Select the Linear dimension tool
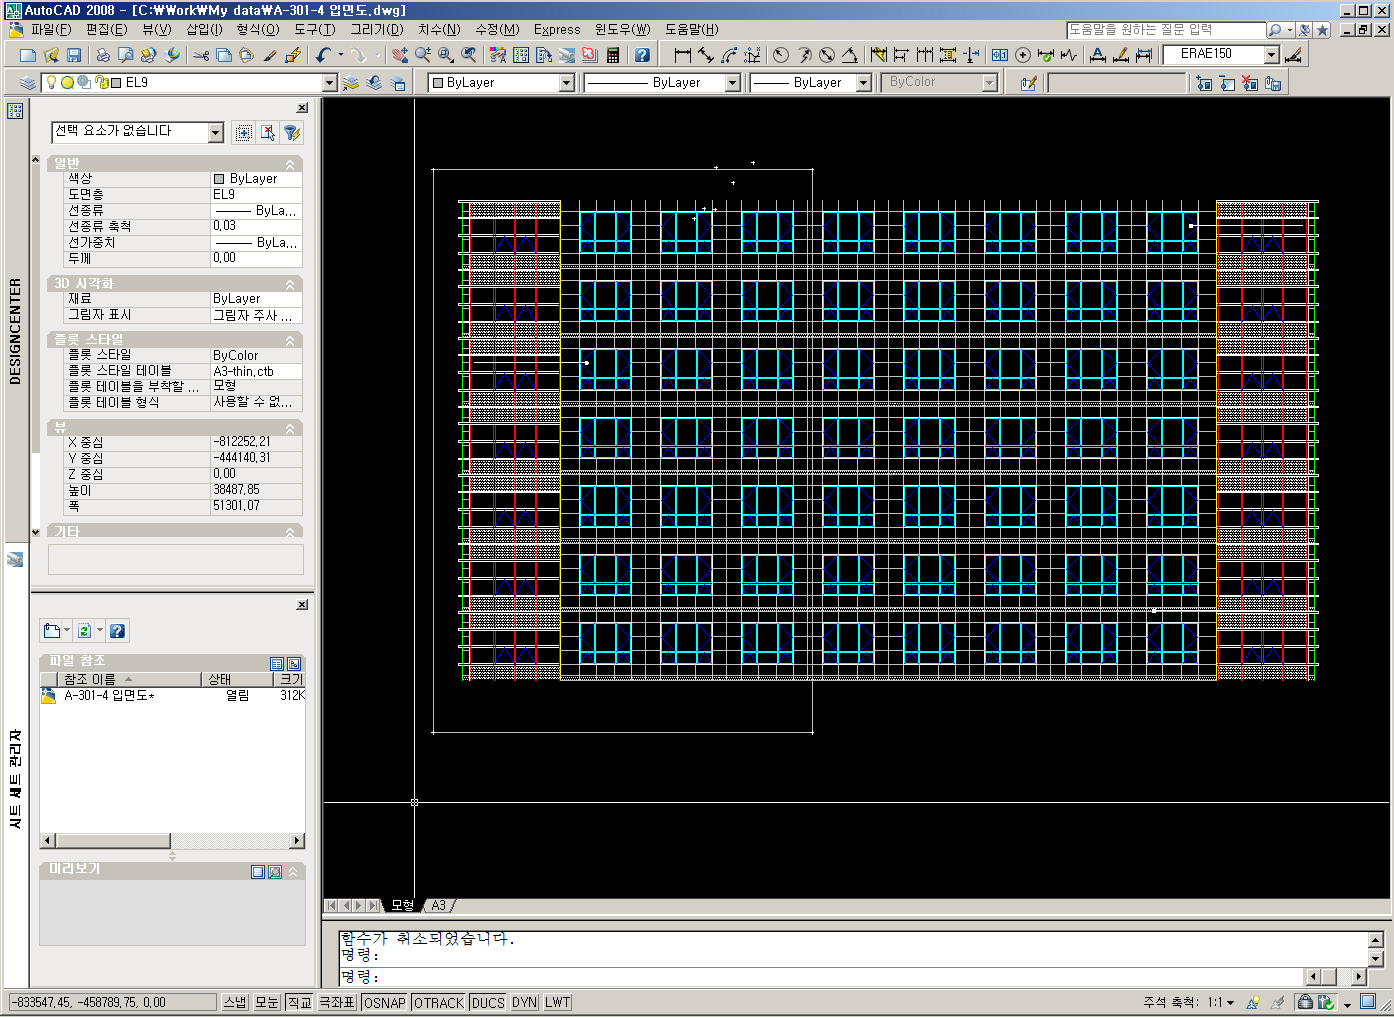This screenshot has height=1018, width=1394. [683, 55]
